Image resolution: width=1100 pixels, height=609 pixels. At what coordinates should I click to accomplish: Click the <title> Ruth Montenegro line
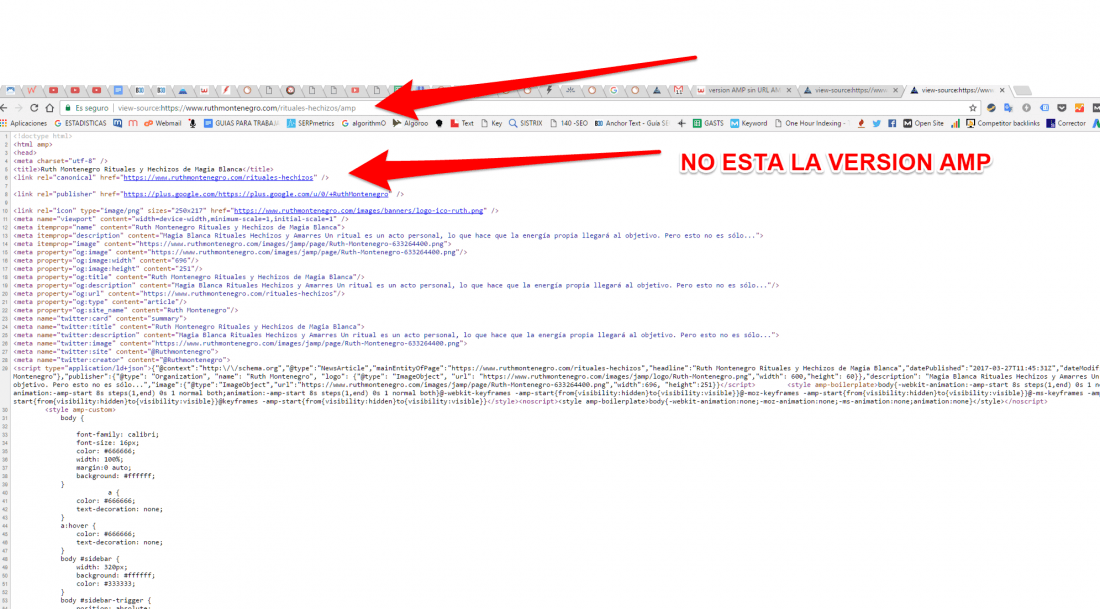143,169
